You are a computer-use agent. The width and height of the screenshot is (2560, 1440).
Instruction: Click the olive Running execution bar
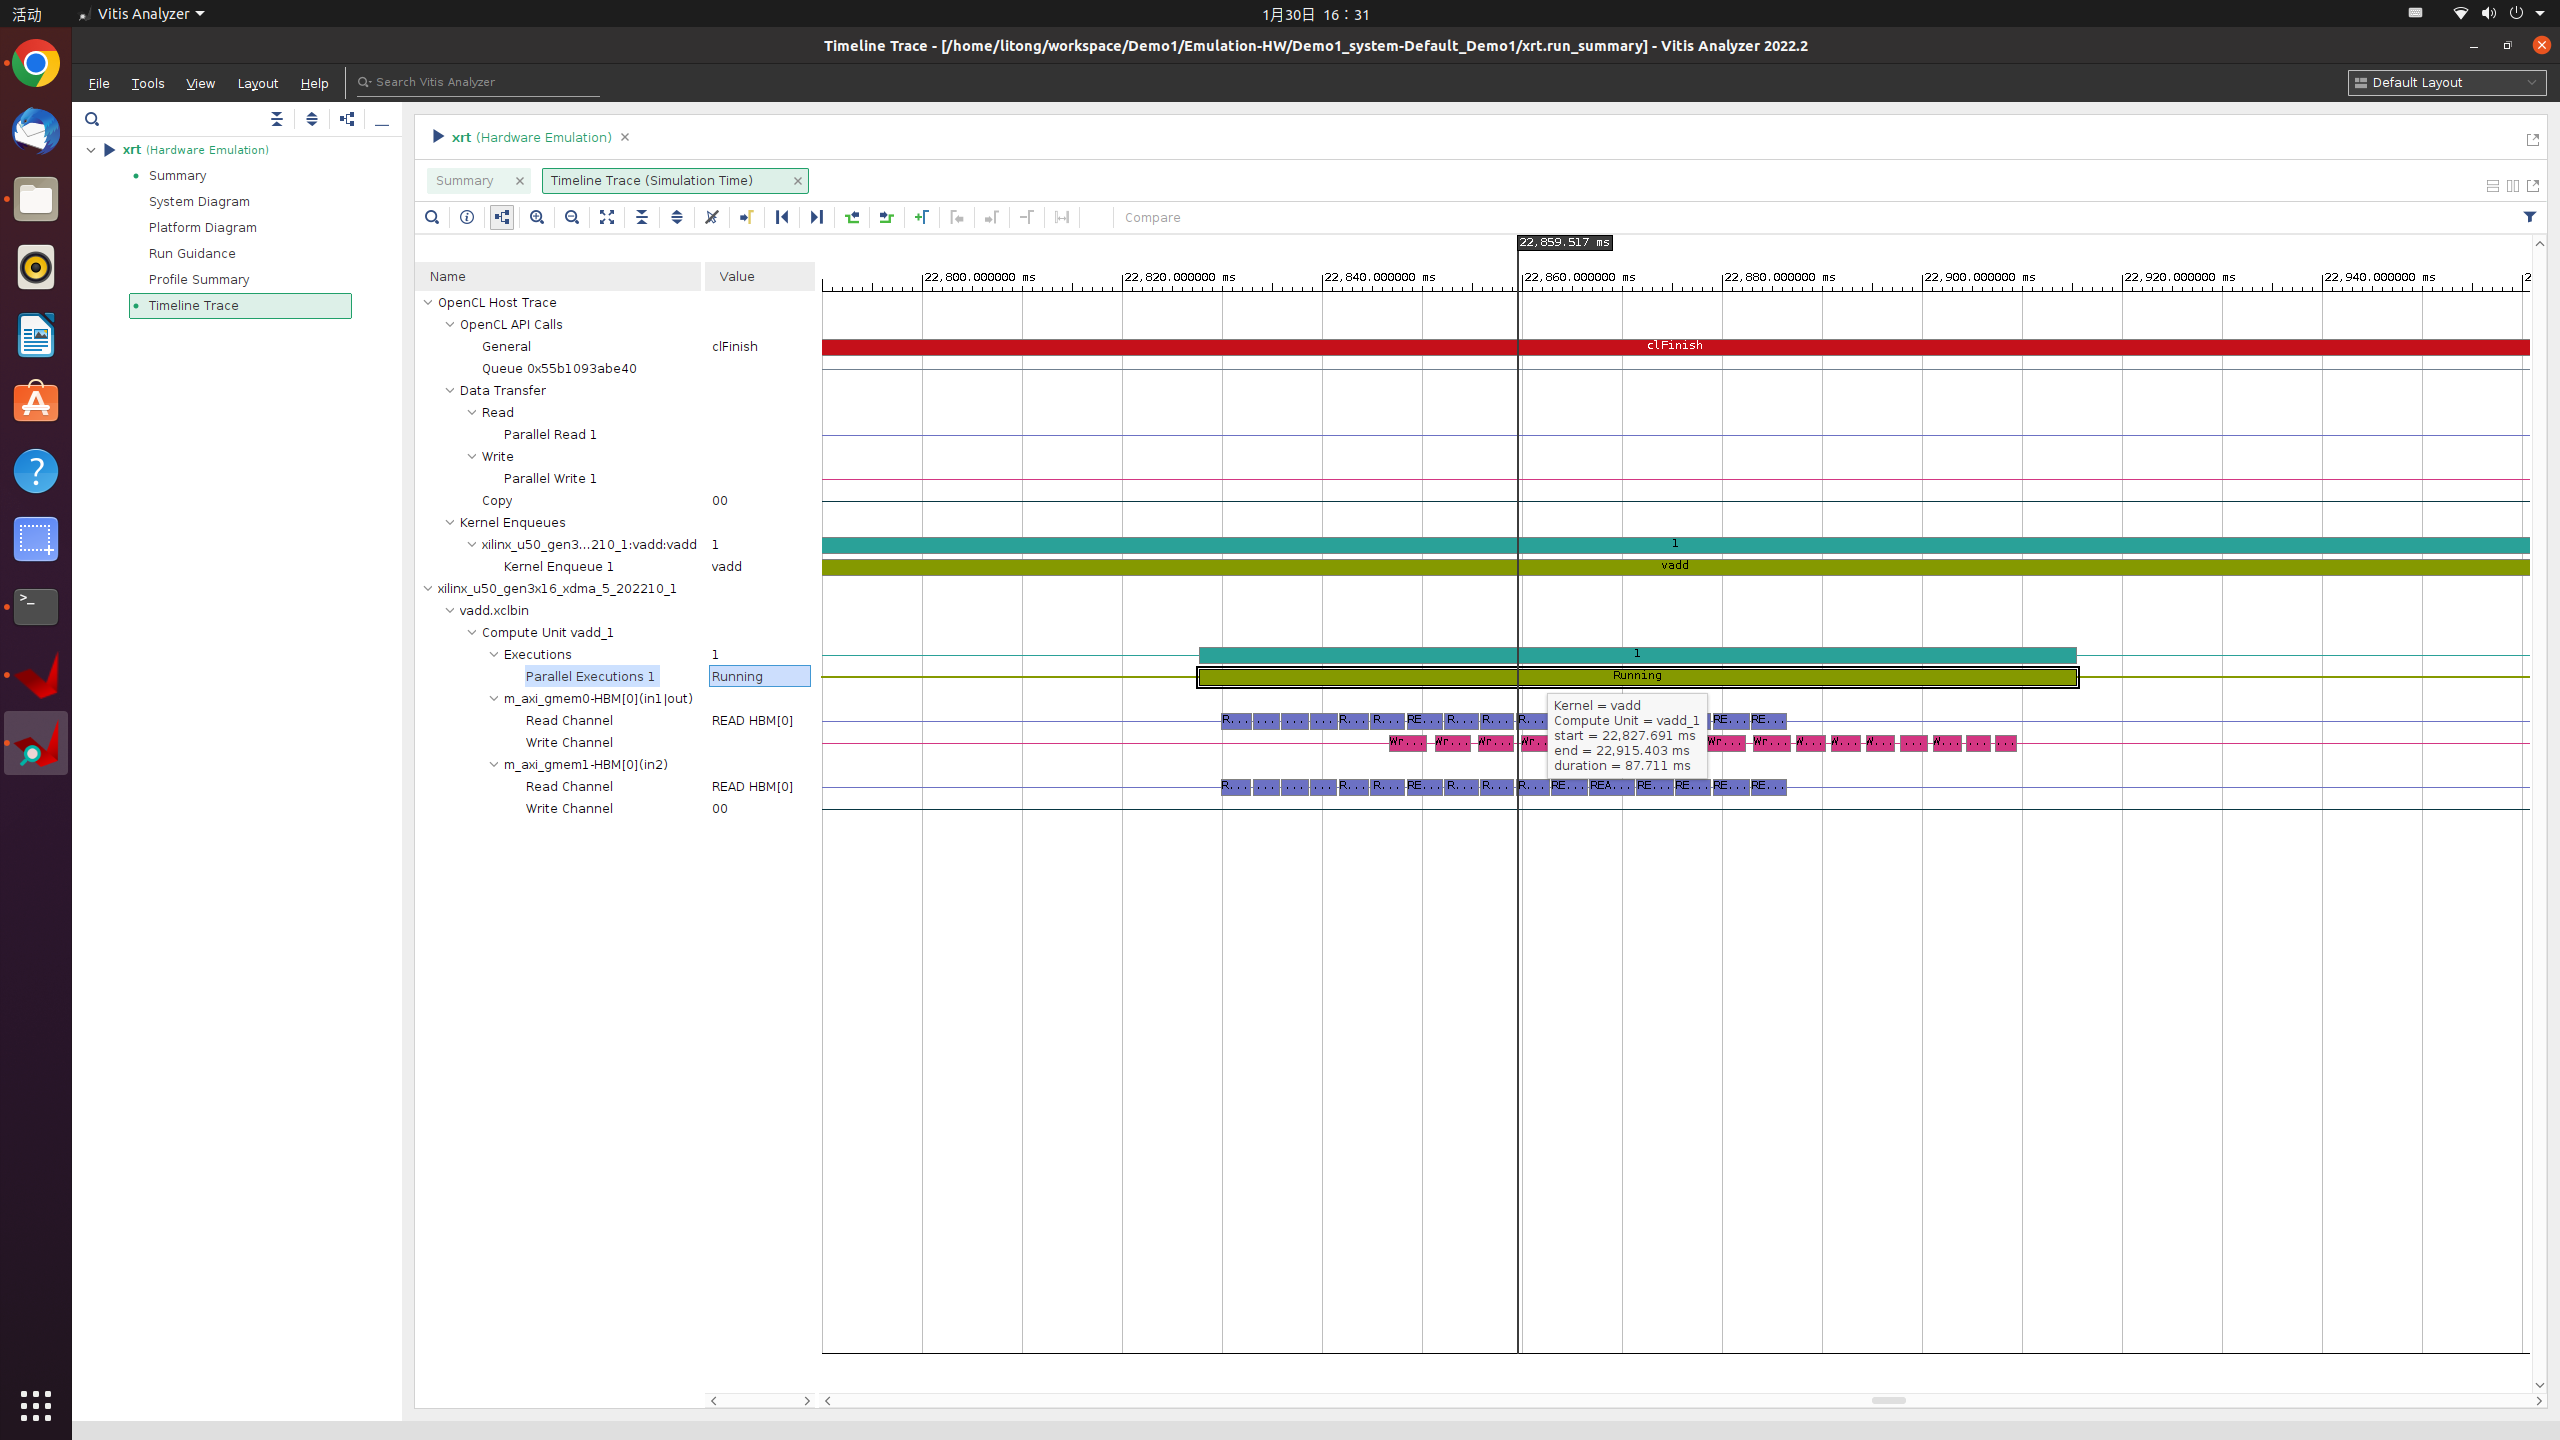[x=1638, y=677]
